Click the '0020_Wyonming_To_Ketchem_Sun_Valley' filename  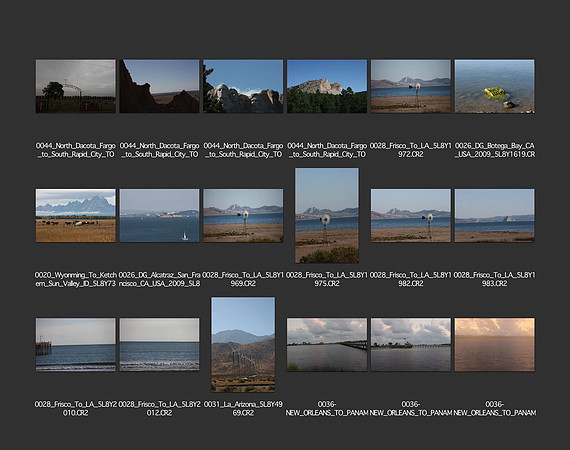coord(76,279)
